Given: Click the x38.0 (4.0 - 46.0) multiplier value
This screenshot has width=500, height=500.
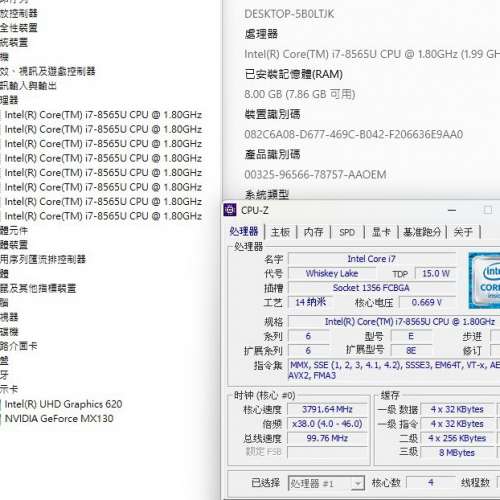Looking at the screenshot, I should point(327,424).
